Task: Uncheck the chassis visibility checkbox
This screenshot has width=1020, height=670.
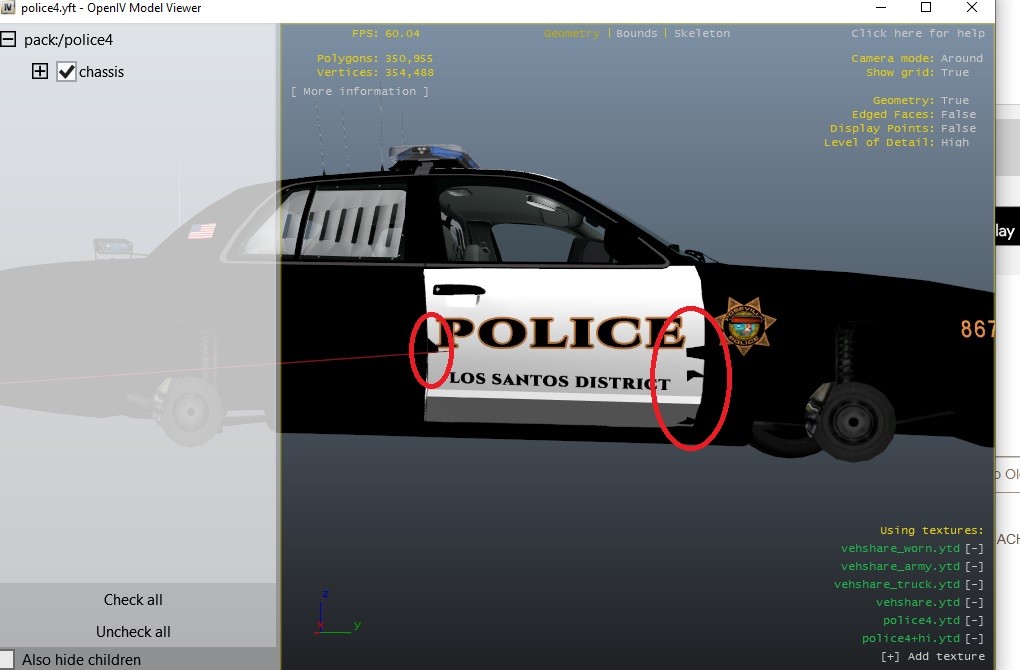Action: 66,72
